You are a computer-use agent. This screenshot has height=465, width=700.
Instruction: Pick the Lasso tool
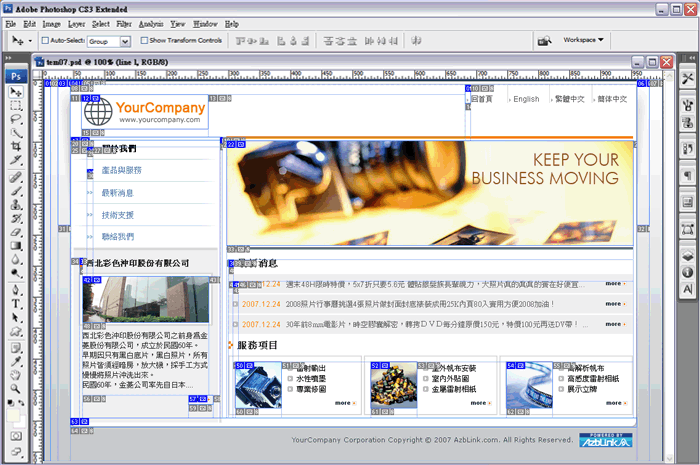click(16, 119)
